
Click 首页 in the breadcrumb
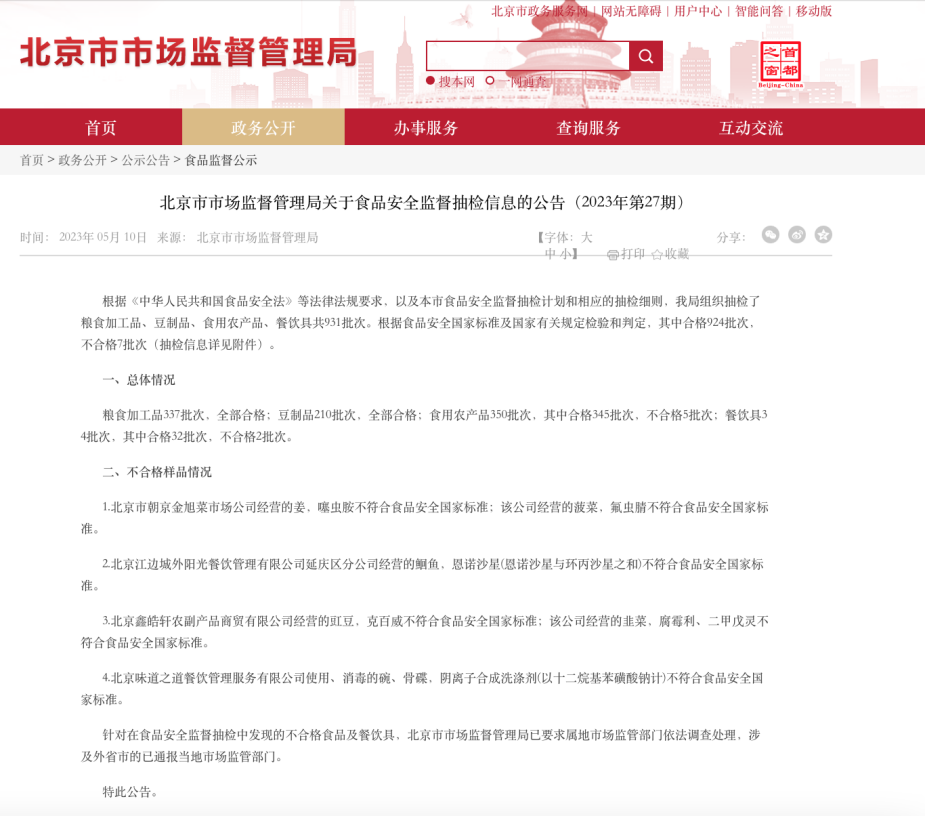[x=32, y=160]
